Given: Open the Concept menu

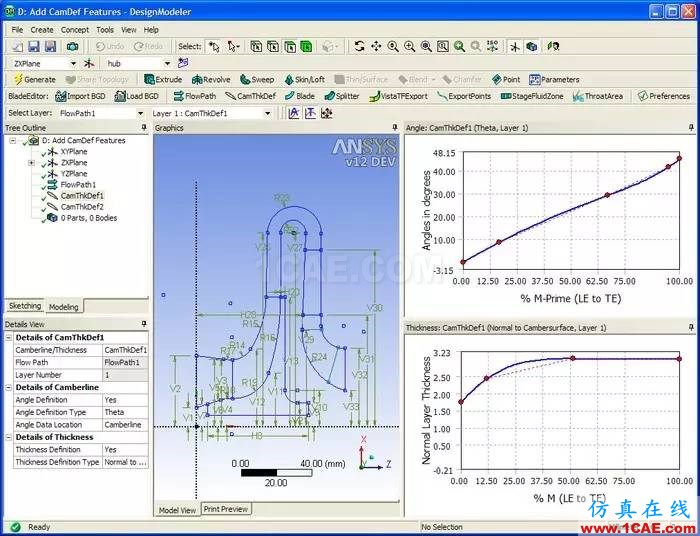Looking at the screenshot, I should click(75, 30).
